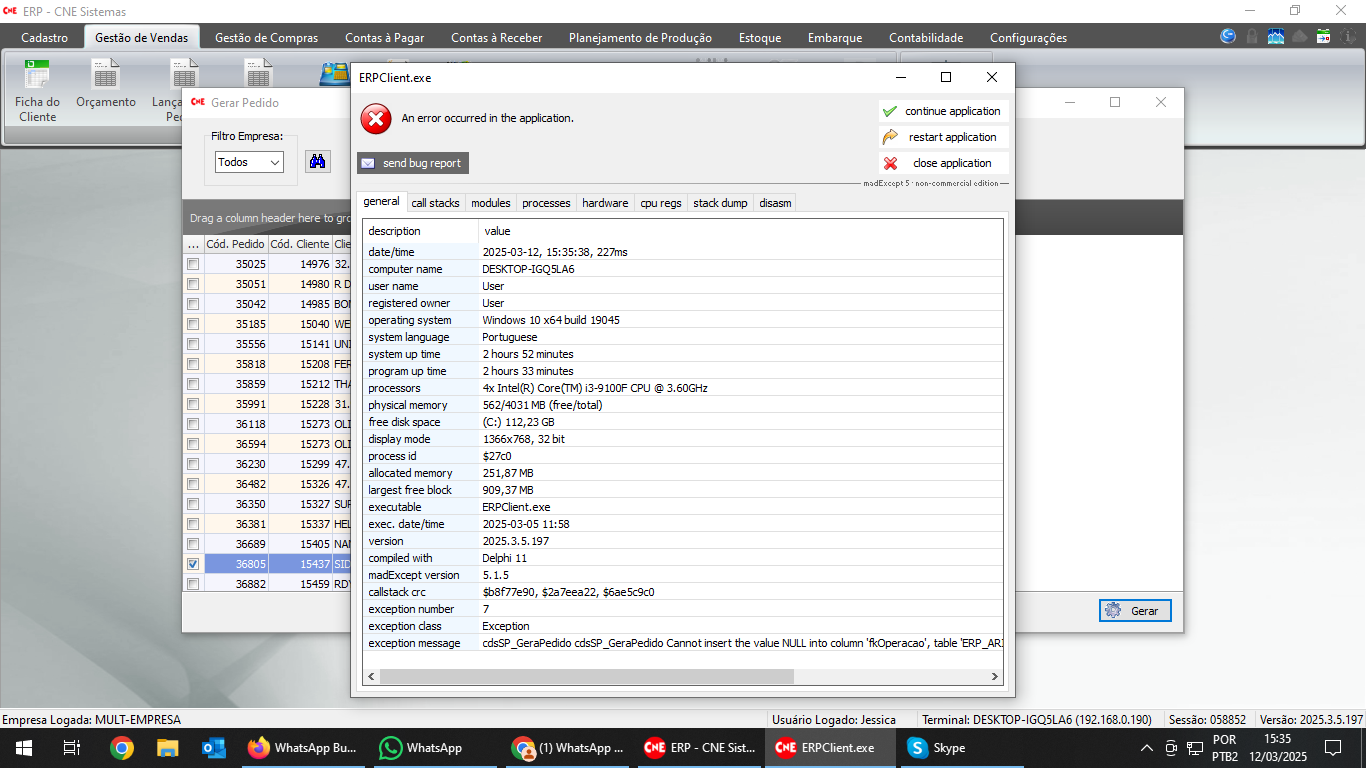Open Google Chrome from the taskbar
The height and width of the screenshot is (768, 1366).
pyautogui.click(x=122, y=748)
